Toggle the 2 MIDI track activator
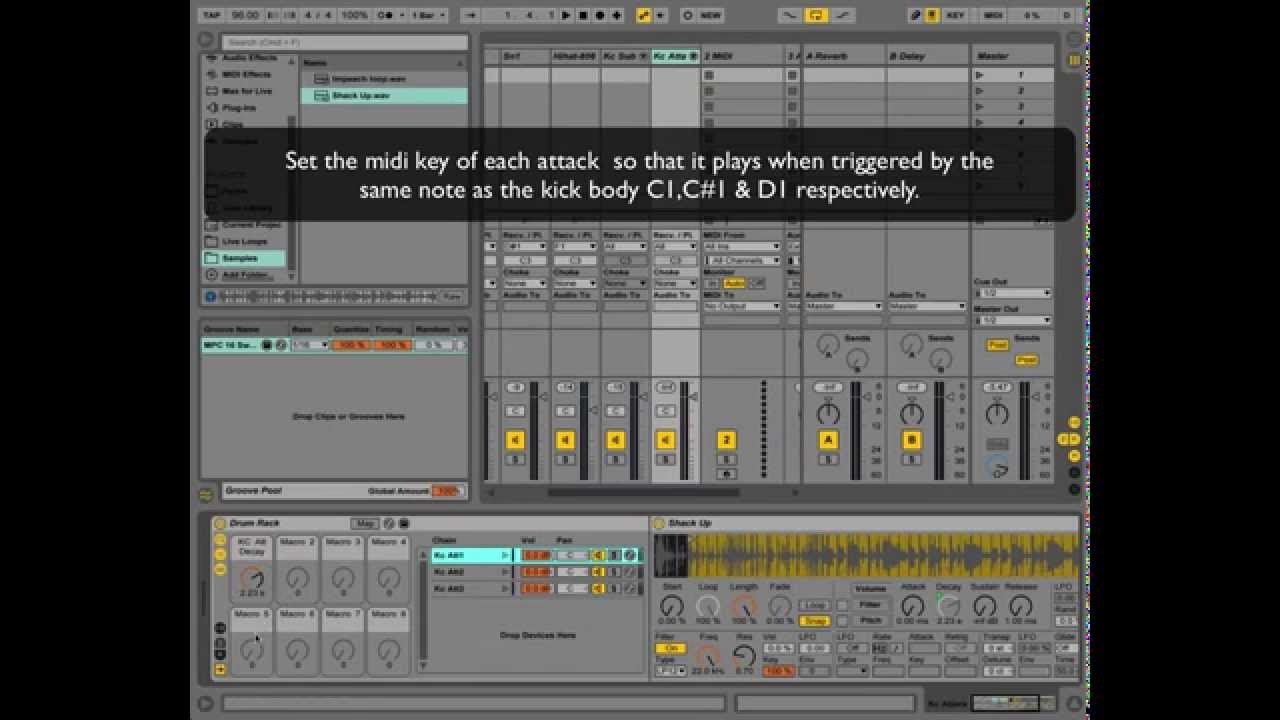Image resolution: width=1280 pixels, height=720 pixels. [x=726, y=440]
